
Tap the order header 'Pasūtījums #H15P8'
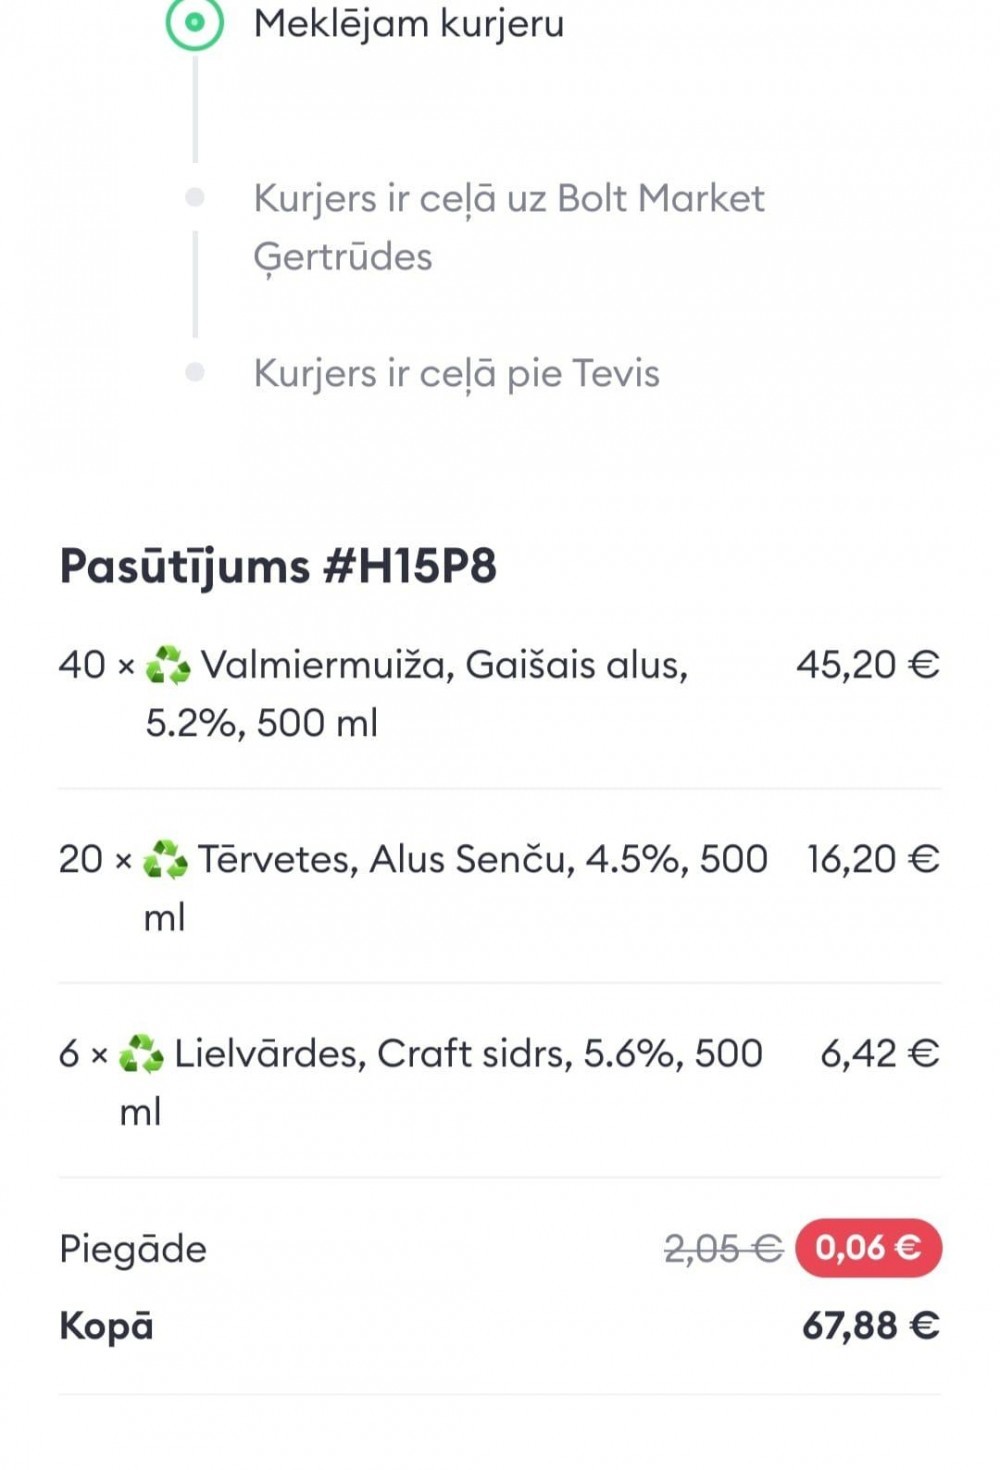pos(278,566)
